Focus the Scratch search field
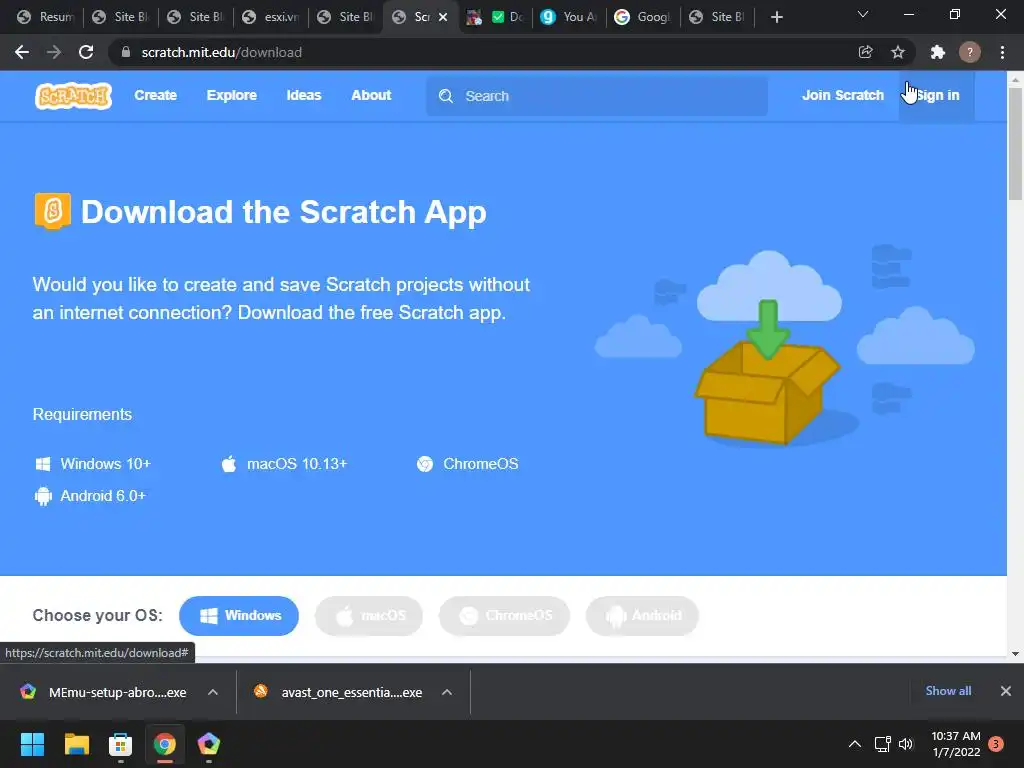 (597, 96)
